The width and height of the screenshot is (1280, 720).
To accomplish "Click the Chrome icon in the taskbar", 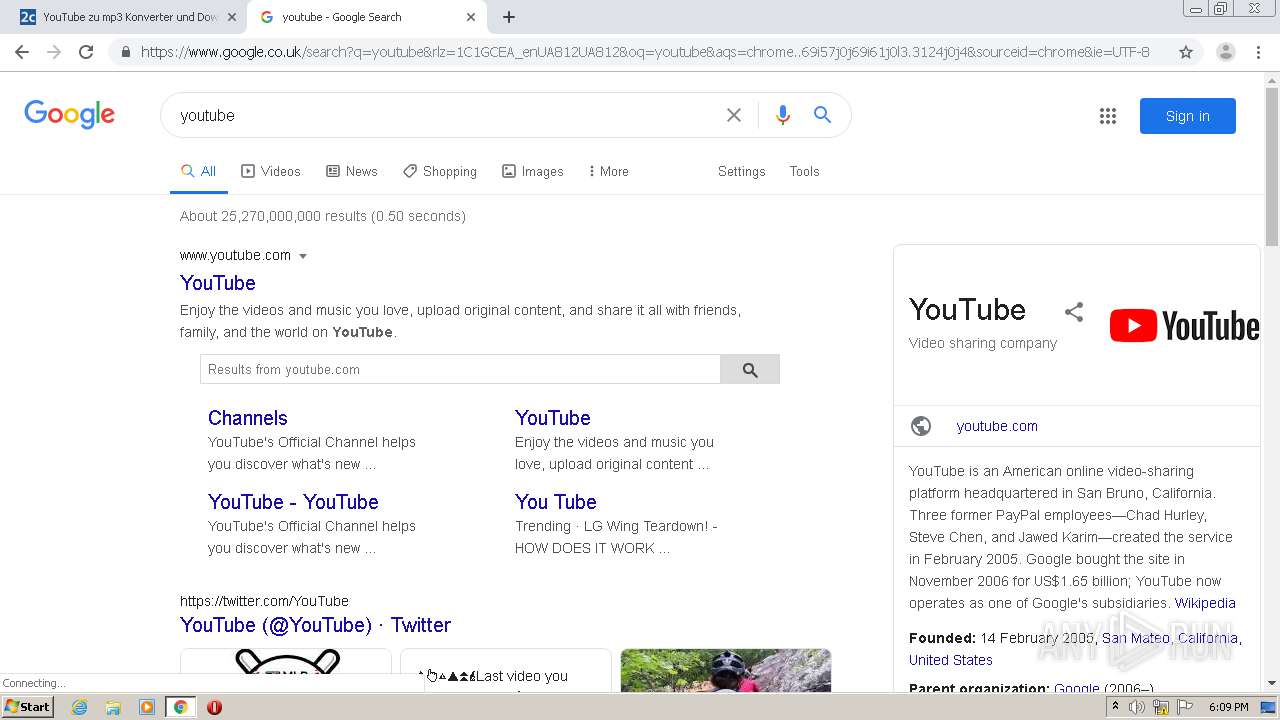I will 180,707.
